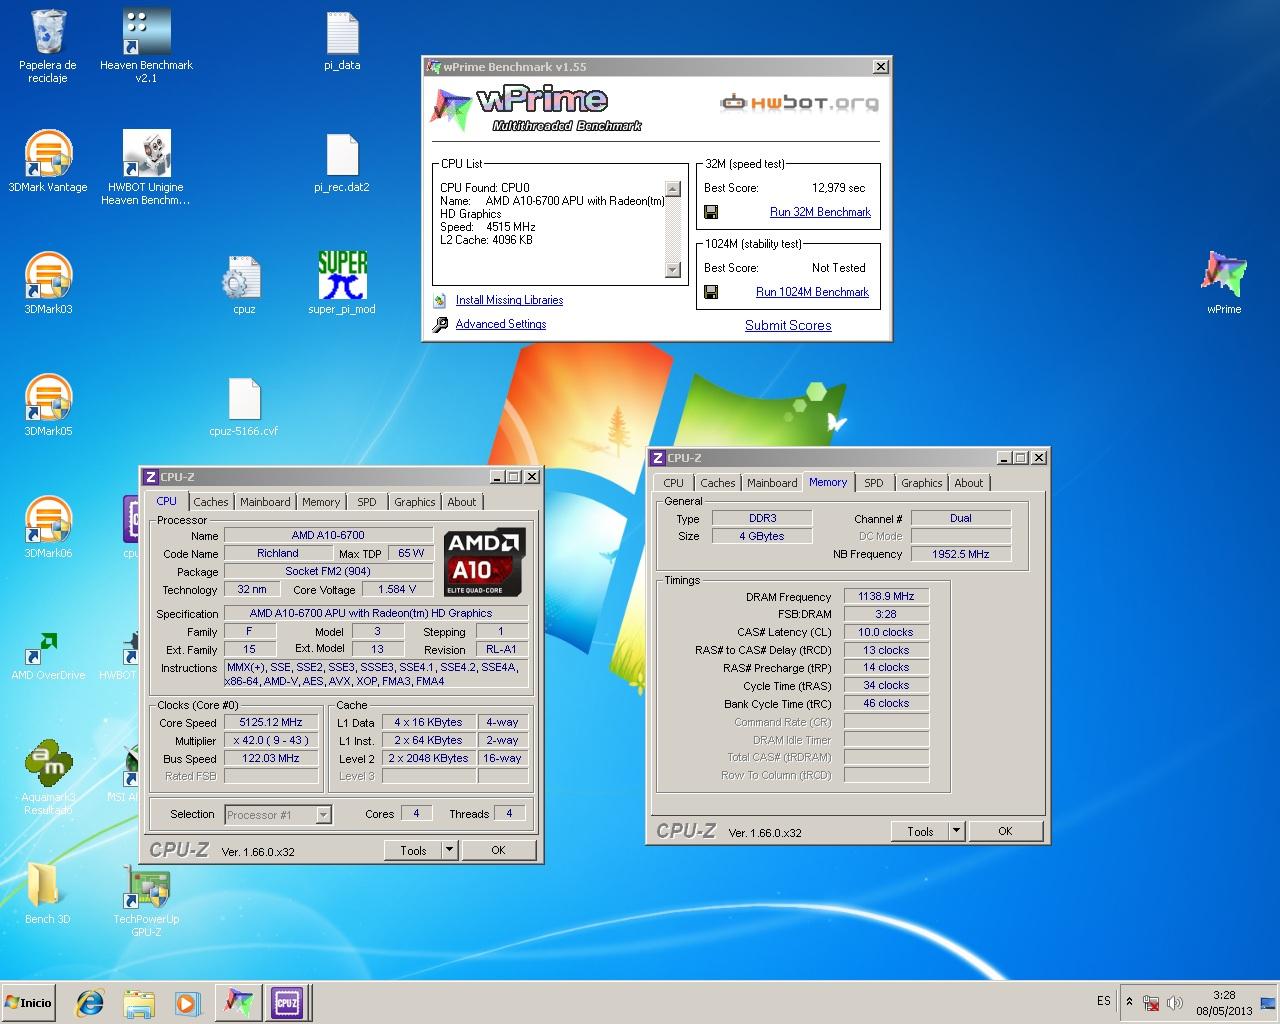Open Install Missing Libraries link
The image size is (1280, 1024).
509,300
